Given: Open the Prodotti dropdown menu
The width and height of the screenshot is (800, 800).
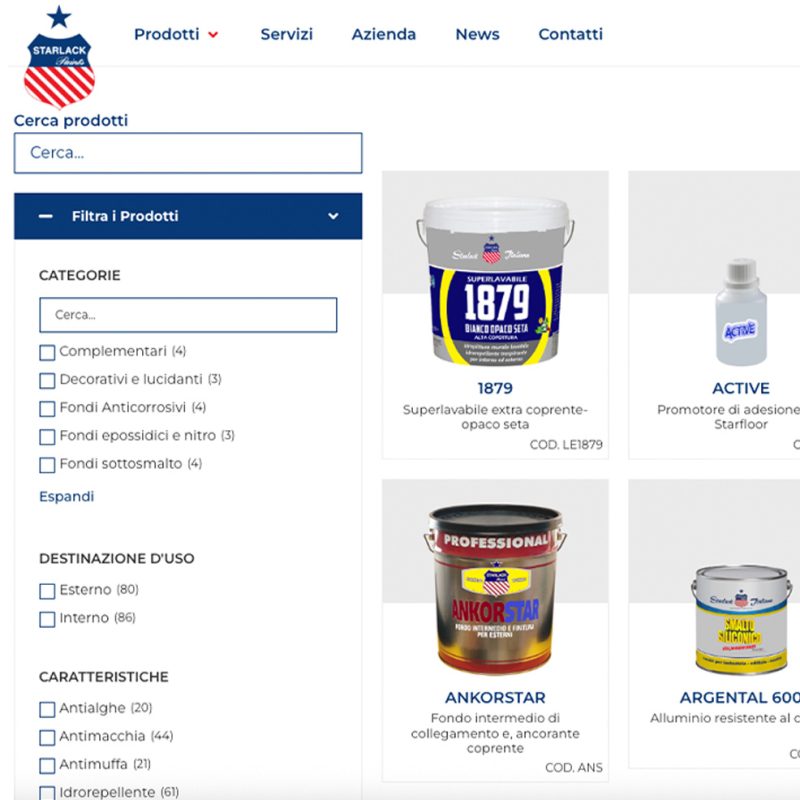Looking at the screenshot, I should click(166, 34).
